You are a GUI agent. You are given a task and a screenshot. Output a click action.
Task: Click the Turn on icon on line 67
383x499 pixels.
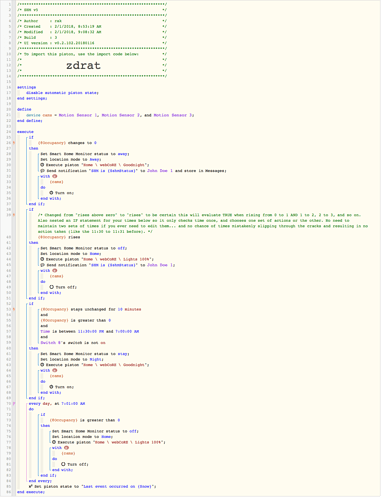(x=51, y=387)
